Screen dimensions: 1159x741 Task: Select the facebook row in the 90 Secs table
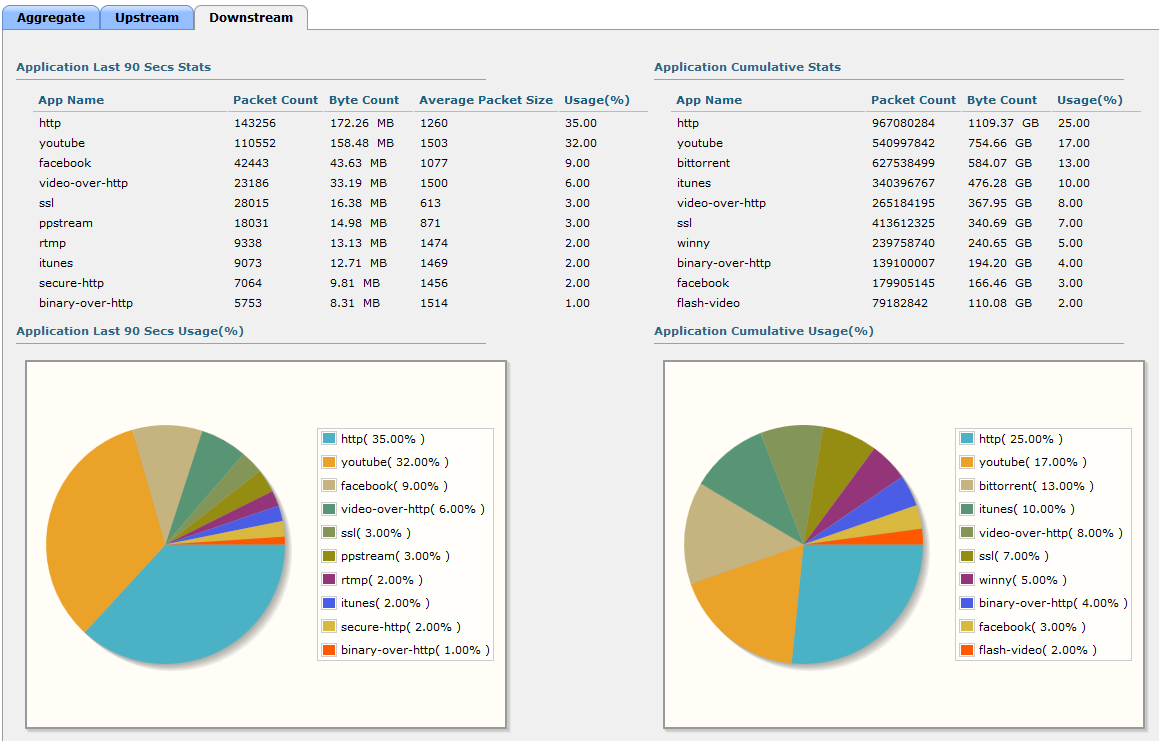point(65,163)
